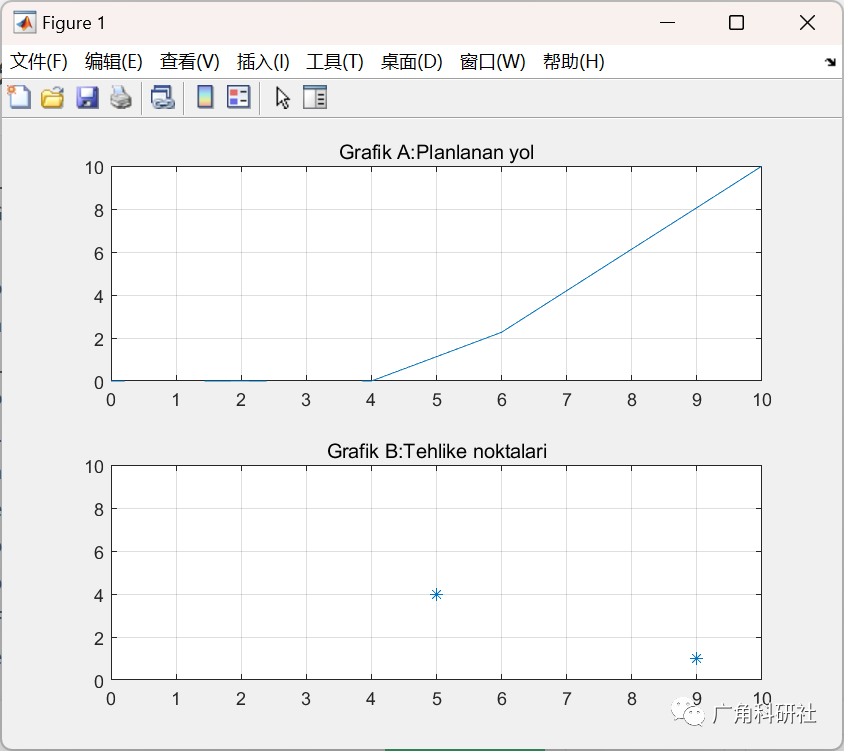Create a new figure
The image size is (844, 751).
coord(19,97)
